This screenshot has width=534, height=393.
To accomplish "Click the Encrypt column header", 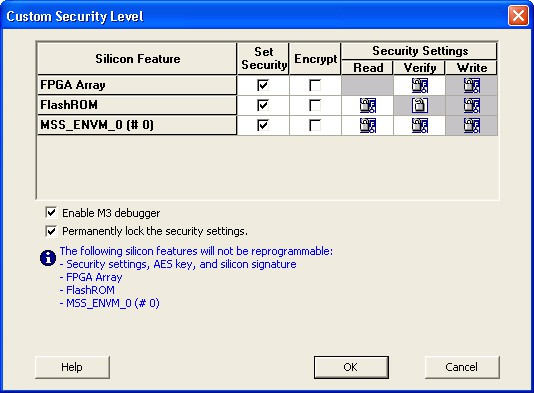I will 315,59.
